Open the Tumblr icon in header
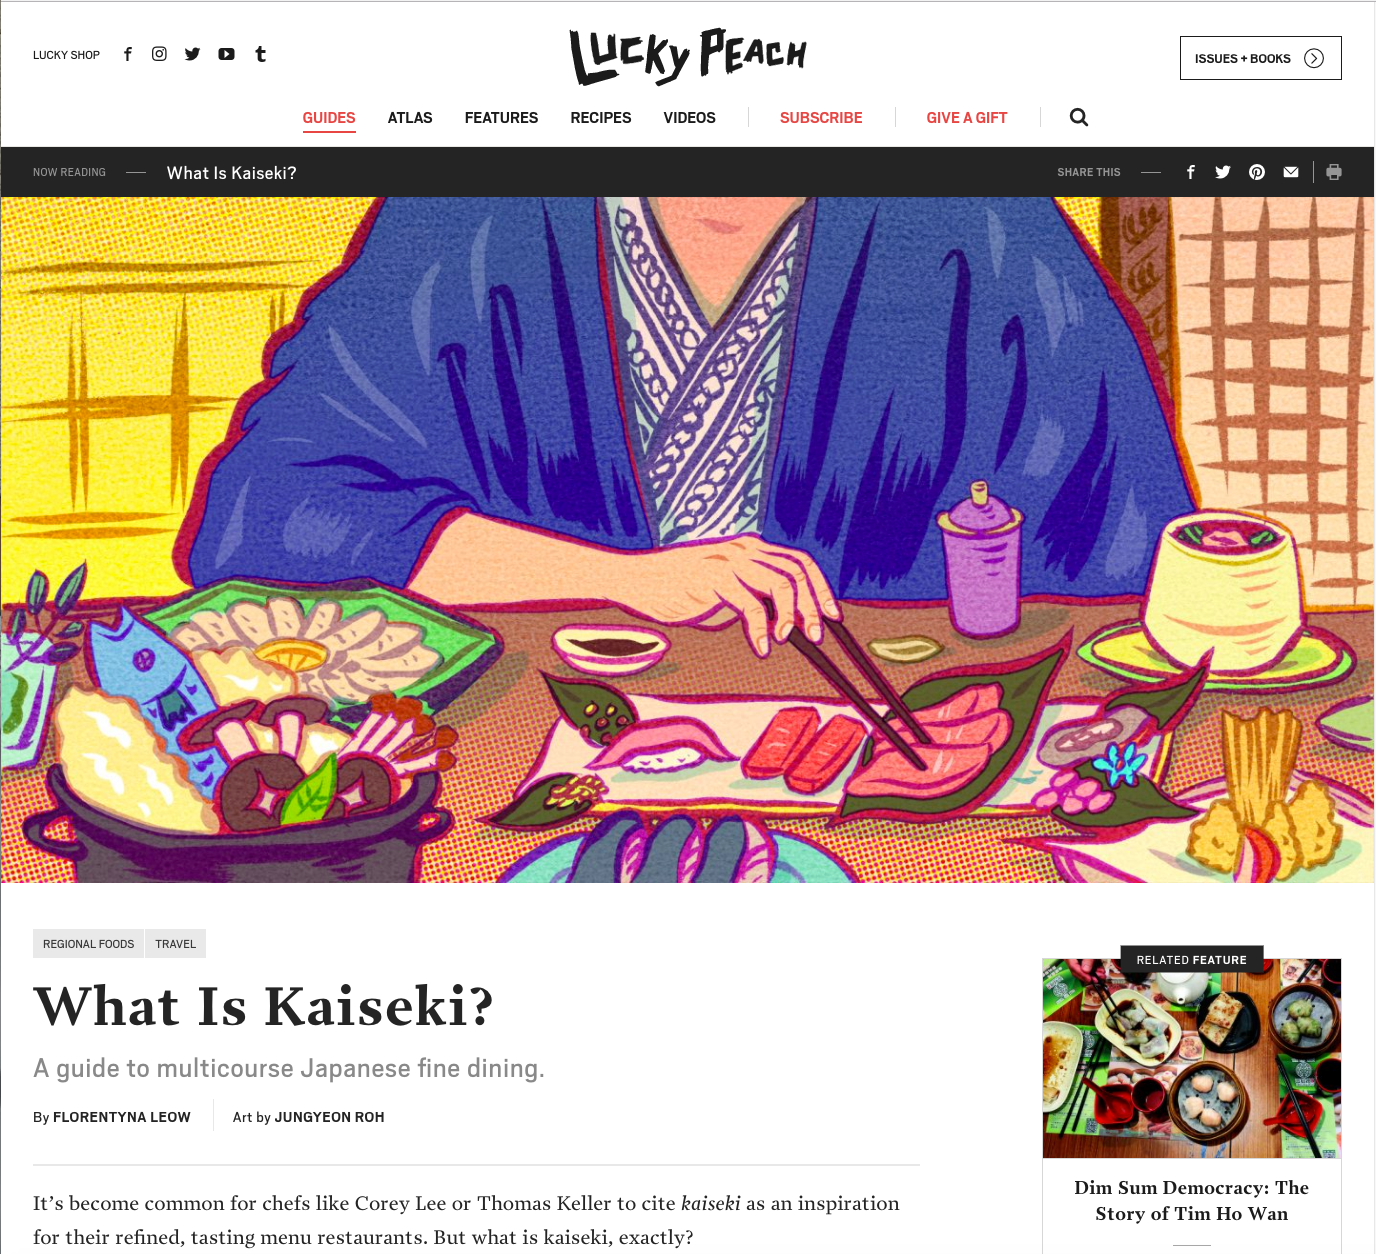Image resolution: width=1376 pixels, height=1254 pixels. 261,54
